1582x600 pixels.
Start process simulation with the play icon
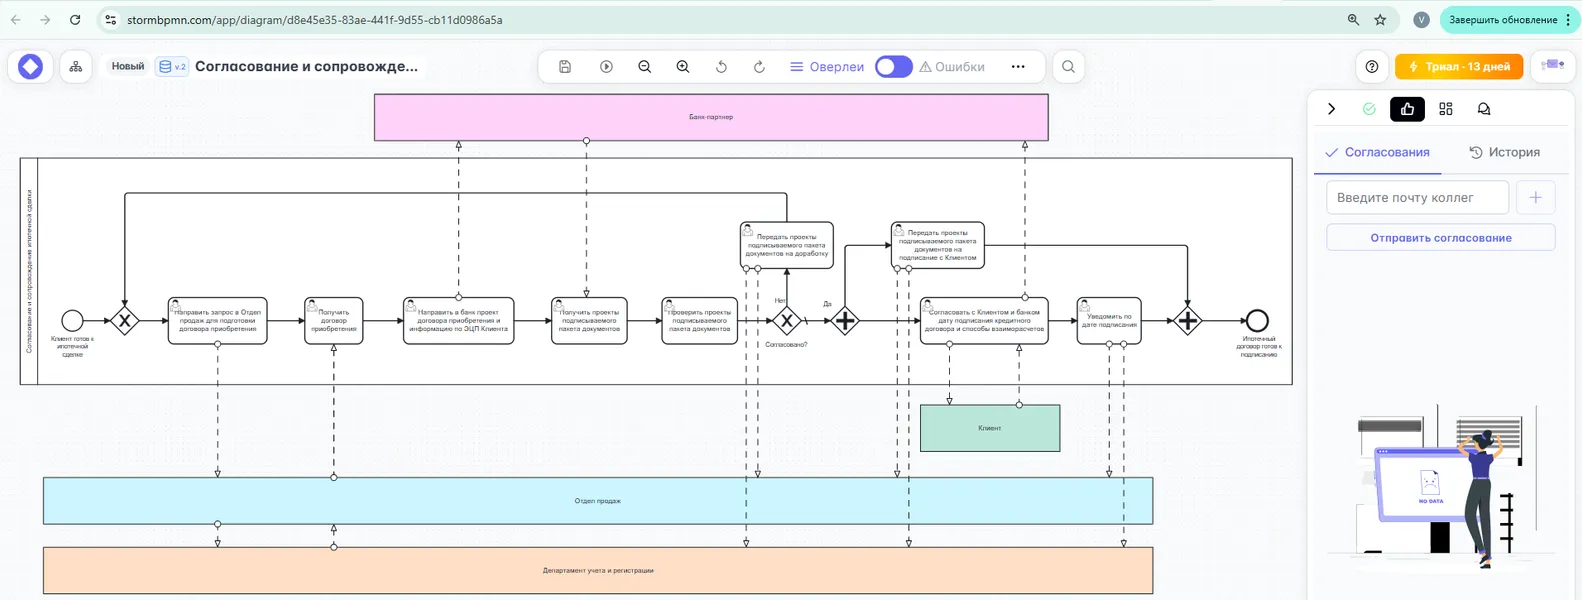(606, 67)
